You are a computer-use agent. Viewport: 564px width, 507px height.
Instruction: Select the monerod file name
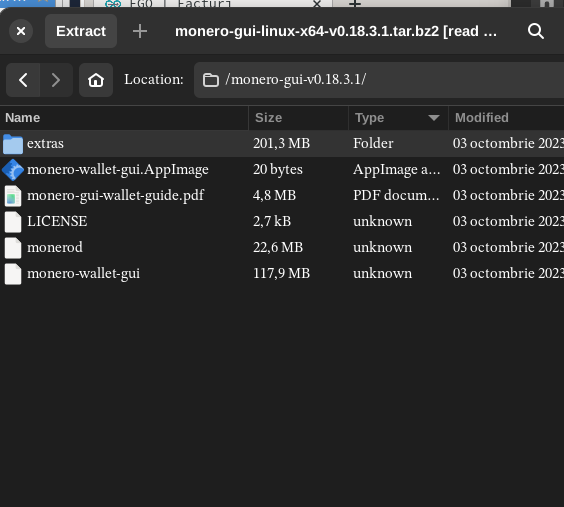pyautogui.click(x=55, y=247)
